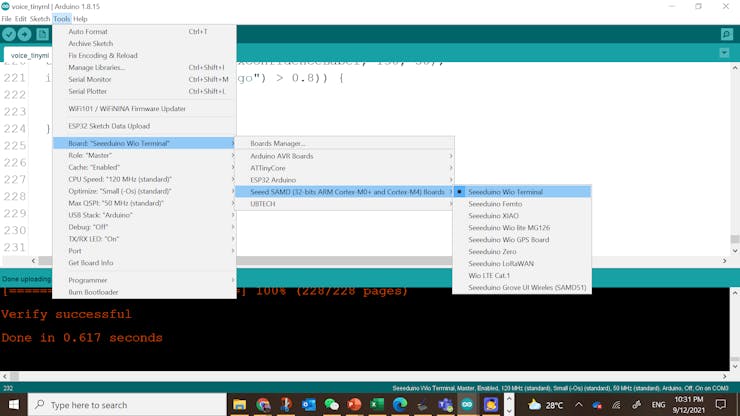The image size is (740, 416).
Task: Click the Type here to search box
Action: [x=127, y=405]
